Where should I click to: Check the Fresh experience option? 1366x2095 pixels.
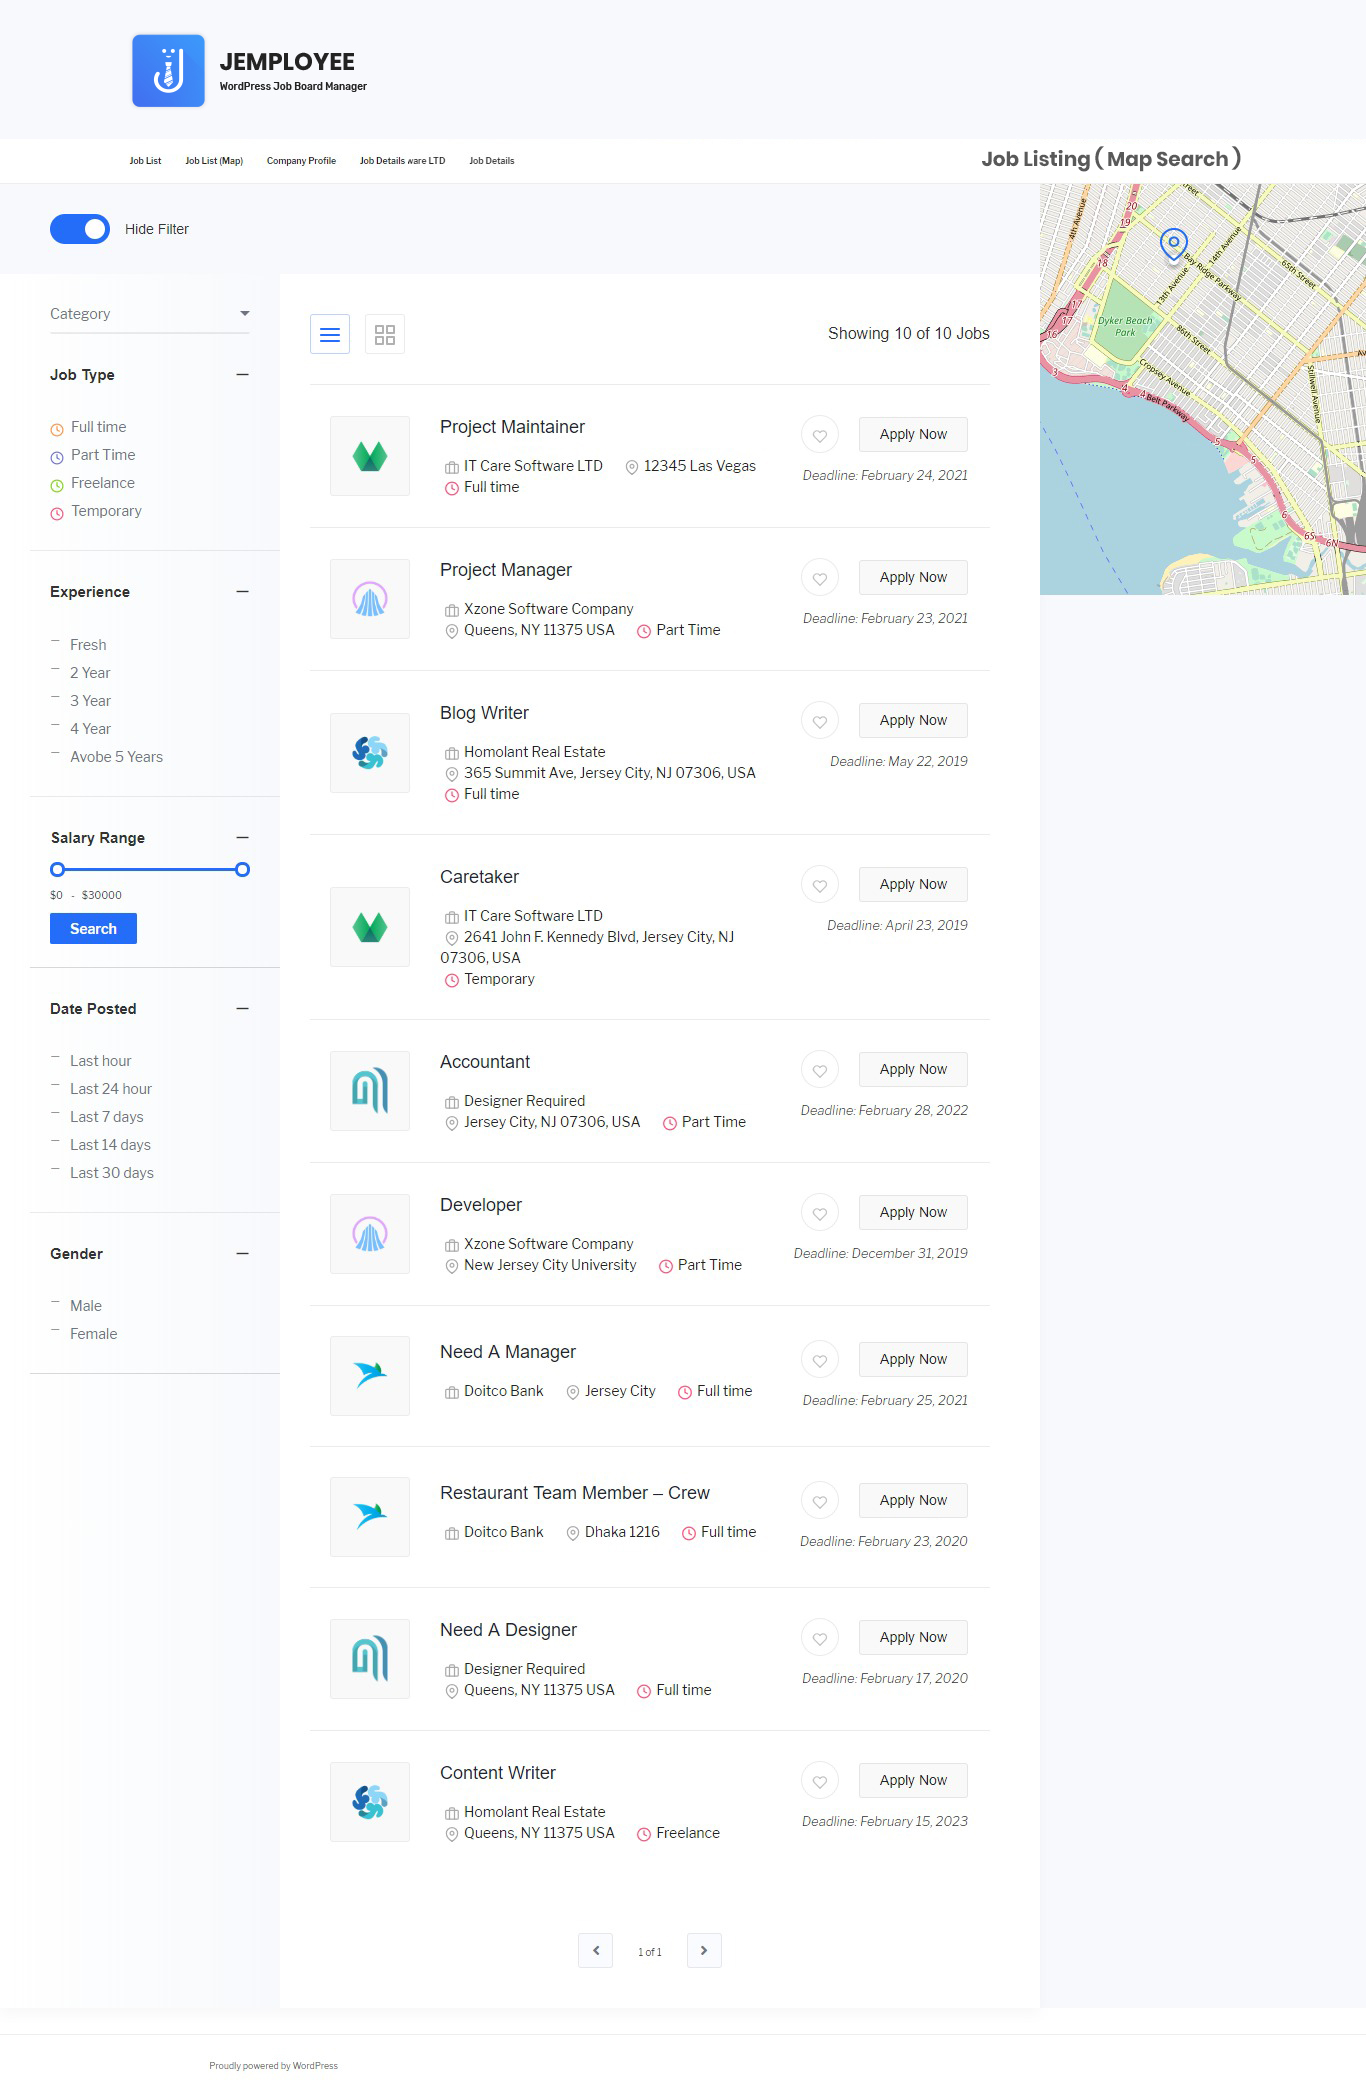click(x=78, y=645)
